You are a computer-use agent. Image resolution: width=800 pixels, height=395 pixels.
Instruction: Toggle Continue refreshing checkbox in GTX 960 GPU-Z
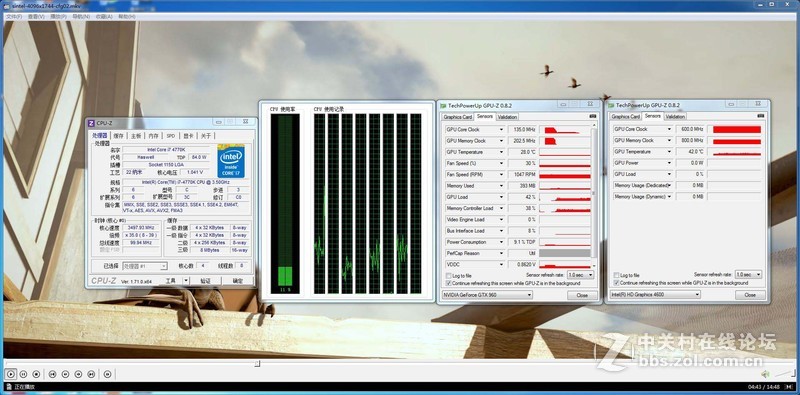448,283
